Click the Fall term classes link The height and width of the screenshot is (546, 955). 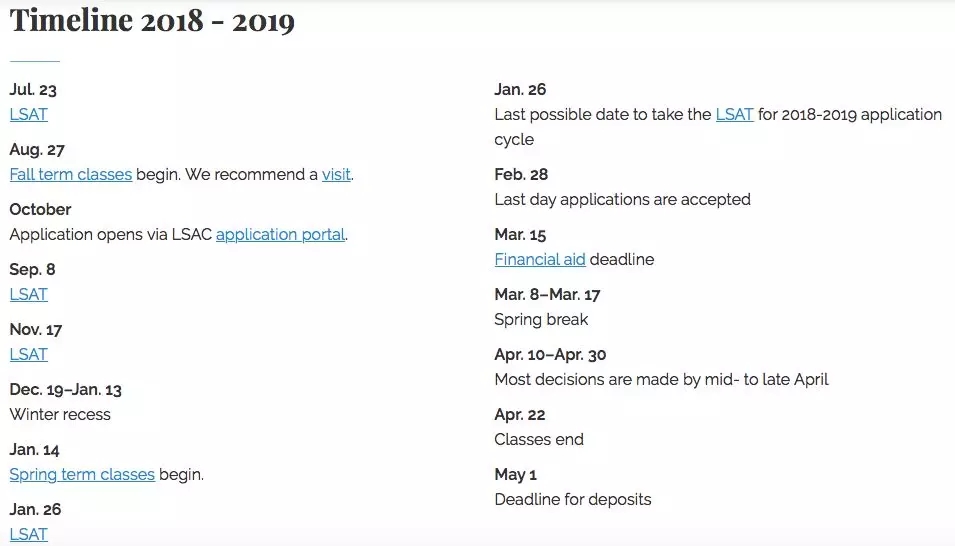point(70,174)
